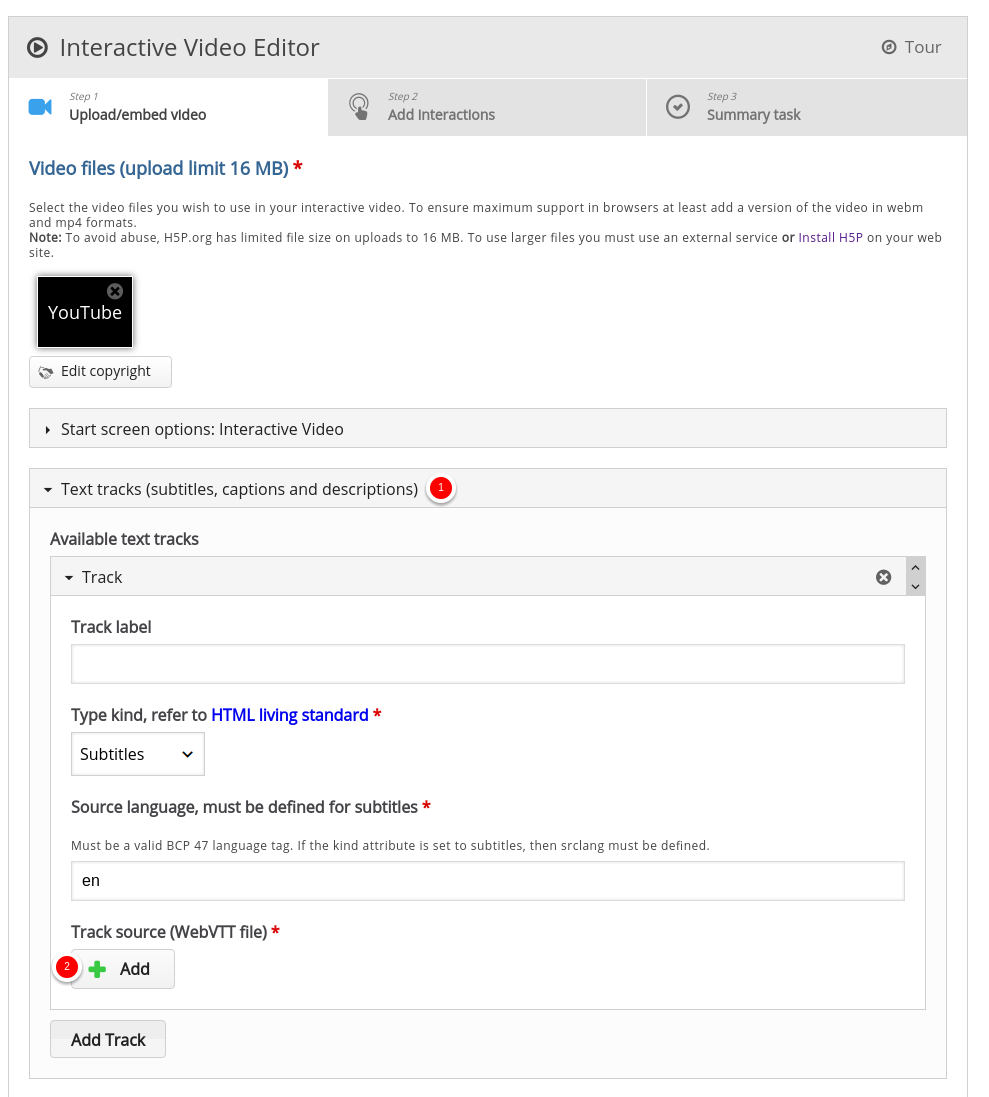
Task: Open the HTML living standard link
Action: click(290, 715)
